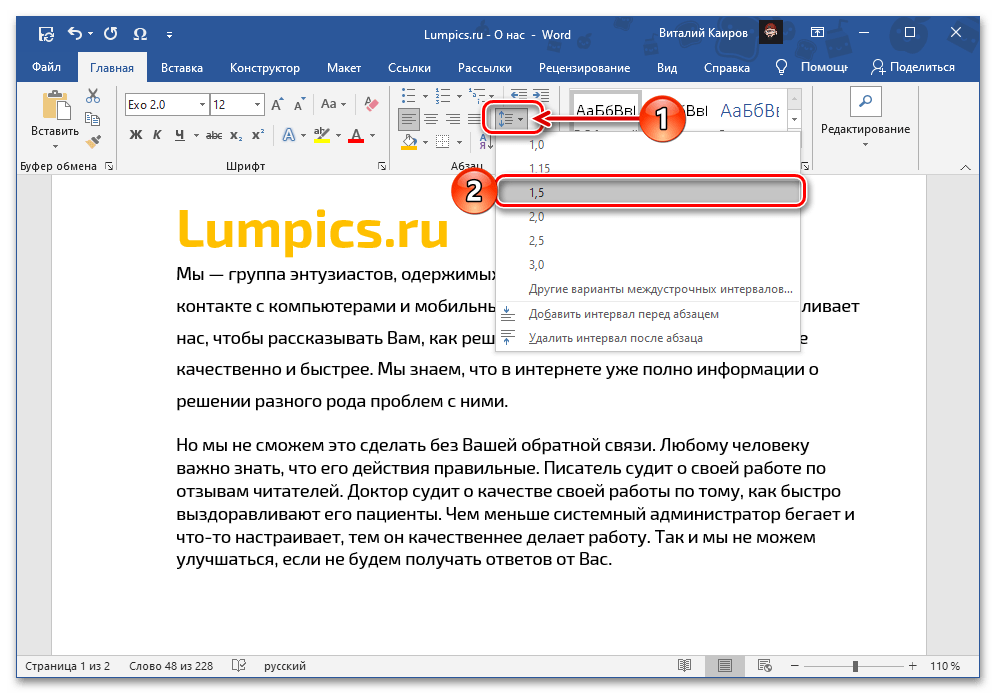996x694 pixels.
Task: Click the Clear Formatting eraser icon
Action: coord(372,104)
